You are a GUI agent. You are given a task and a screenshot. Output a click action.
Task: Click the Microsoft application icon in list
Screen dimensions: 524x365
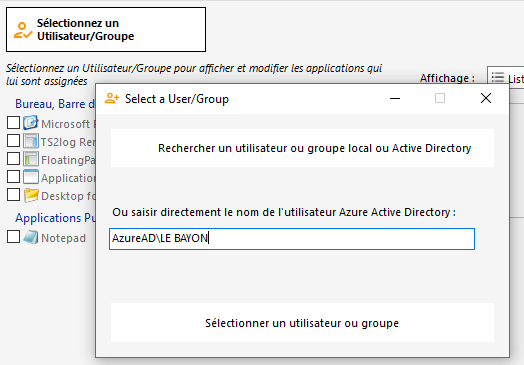point(31,123)
